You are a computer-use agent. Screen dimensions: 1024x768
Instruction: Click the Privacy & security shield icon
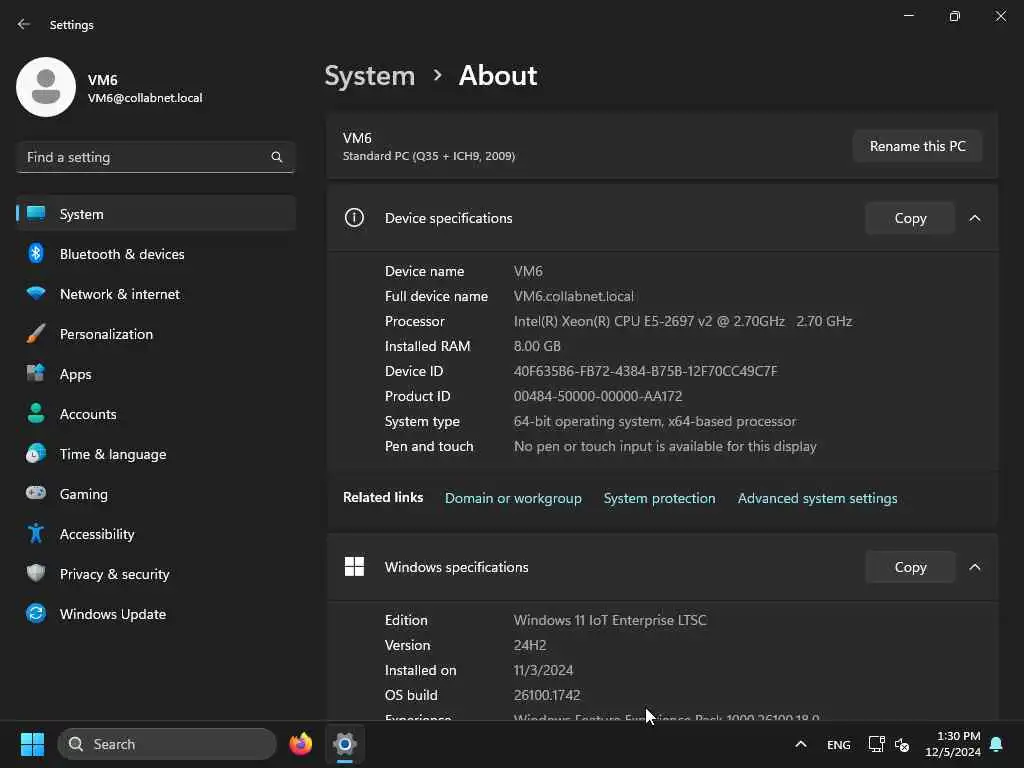[36, 573]
